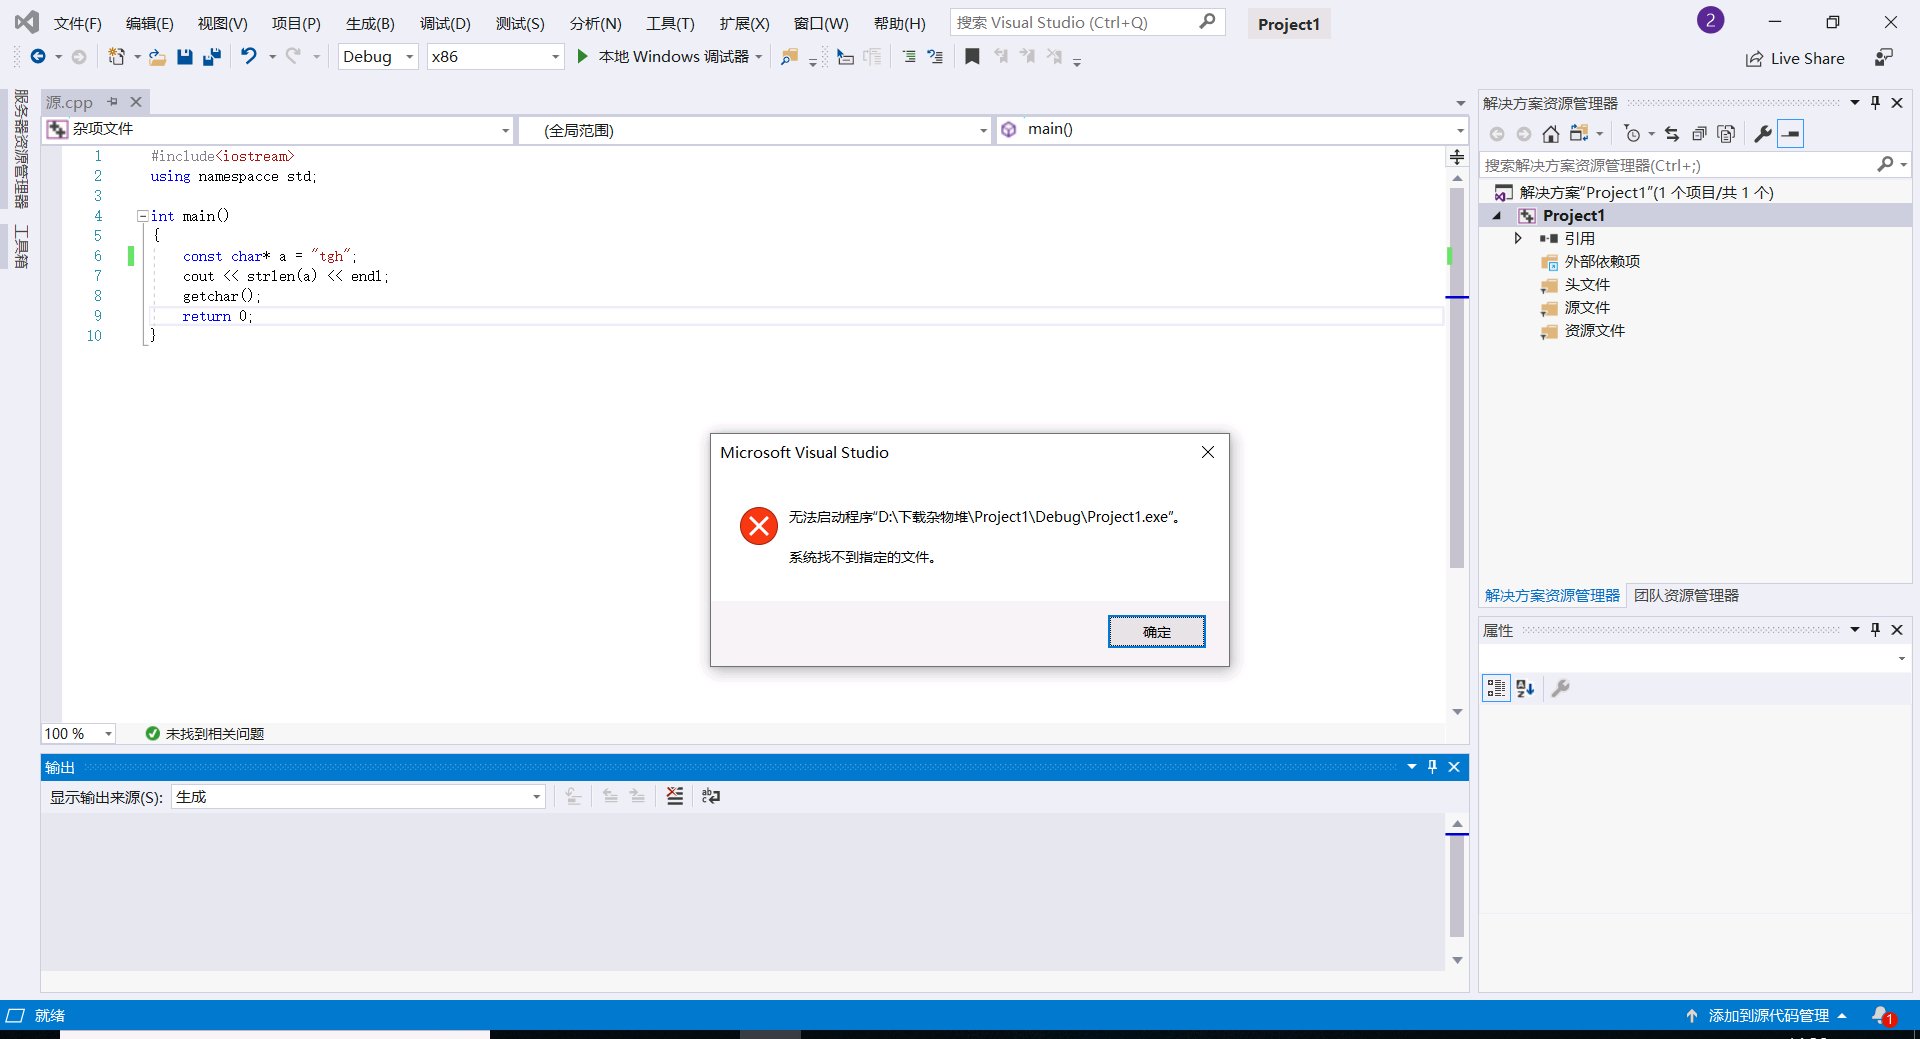Collapse All icon in Solution Explorer toolbar
This screenshot has height=1039, width=1920.
pyautogui.click(x=1699, y=134)
